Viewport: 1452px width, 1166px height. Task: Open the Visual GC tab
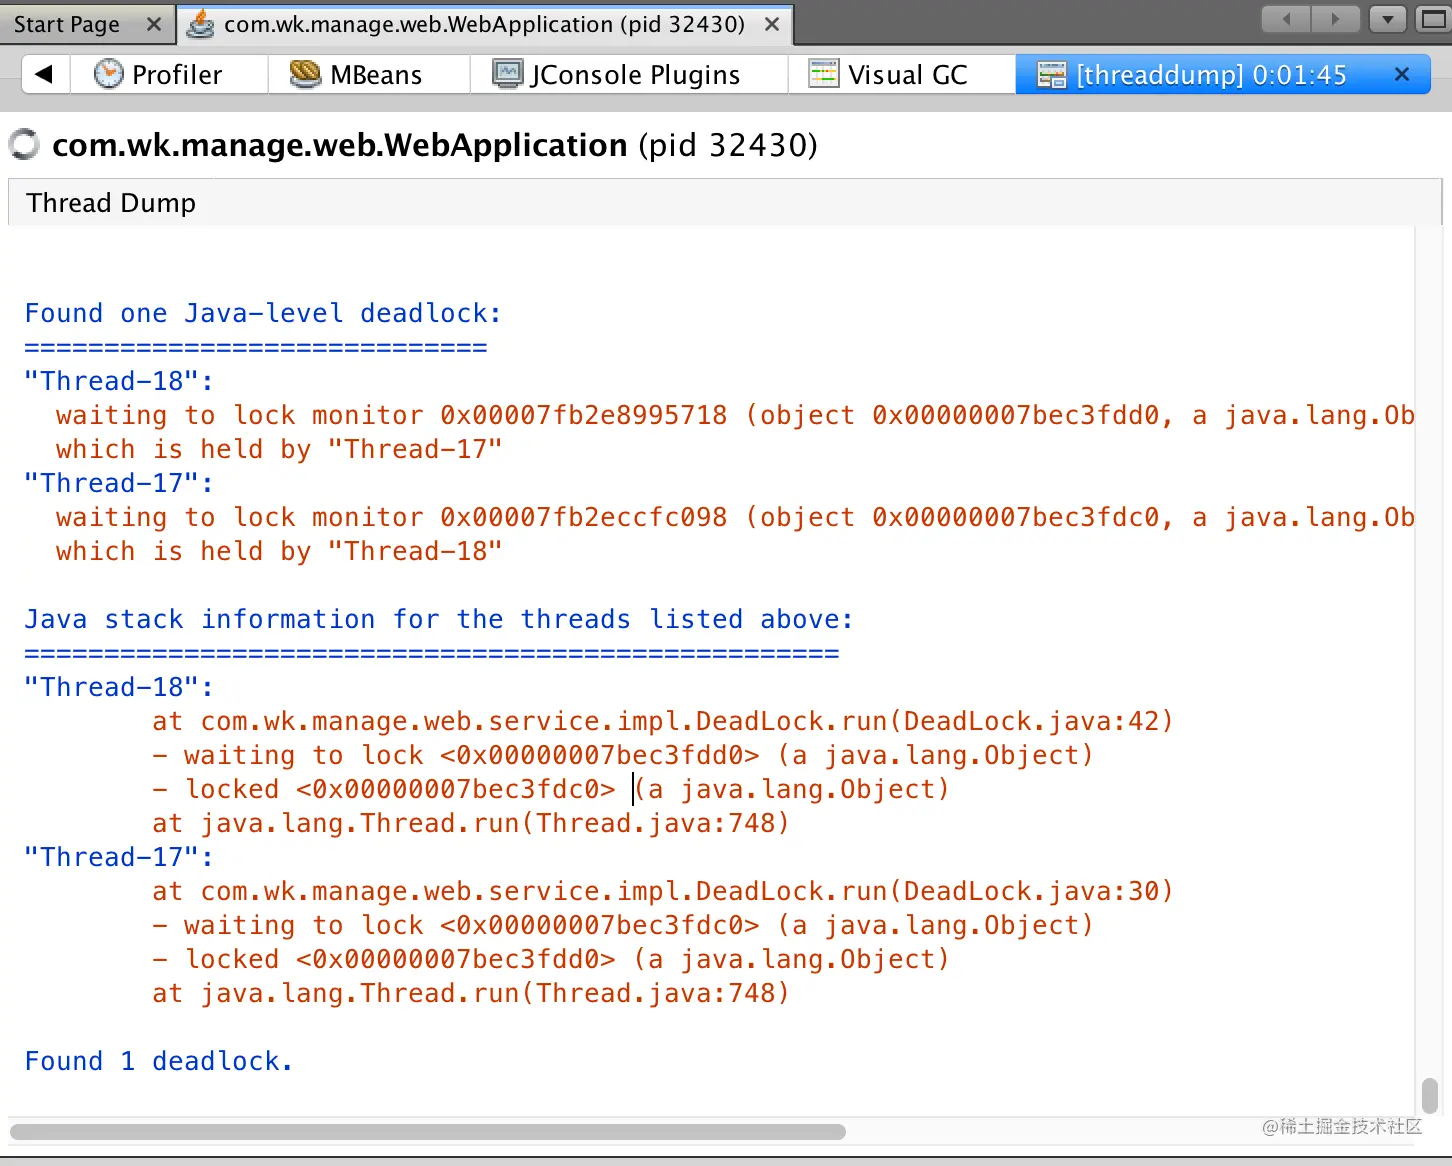902,74
